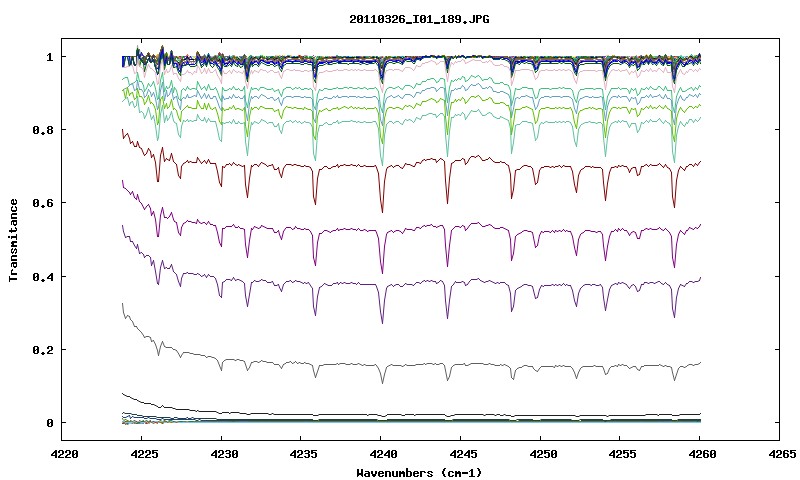Image resolution: width=800 pixels, height=480 pixels.
Task: Click the y-axis tick label 0.2
Action: click(x=43, y=350)
